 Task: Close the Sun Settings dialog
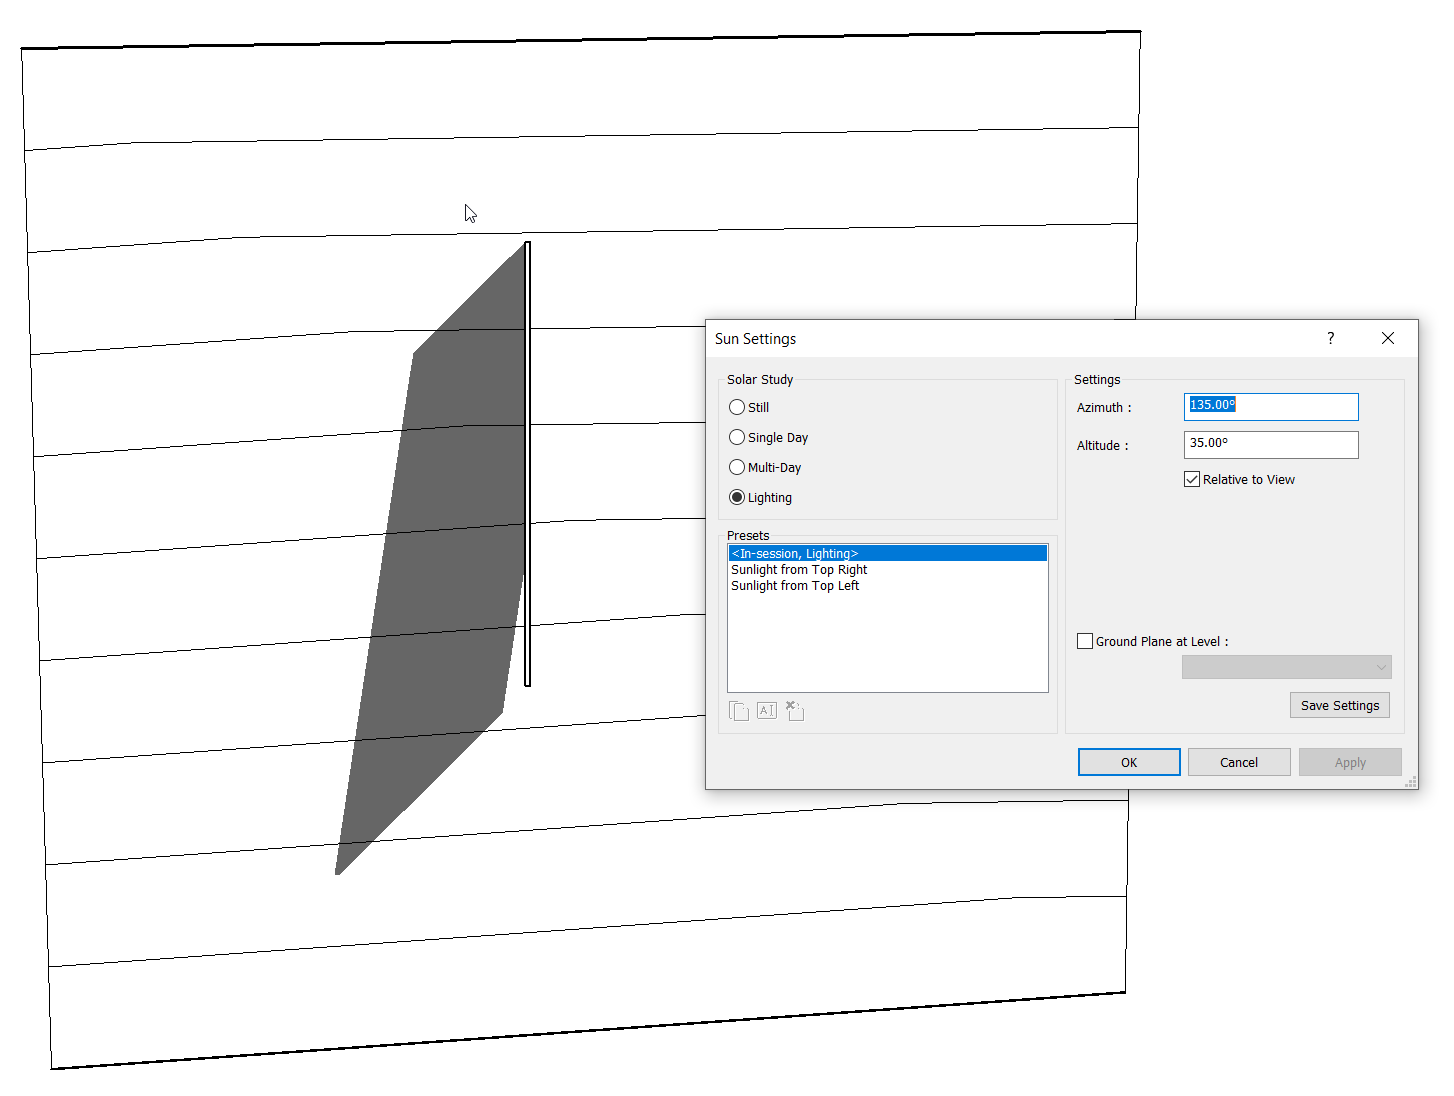(x=1388, y=338)
